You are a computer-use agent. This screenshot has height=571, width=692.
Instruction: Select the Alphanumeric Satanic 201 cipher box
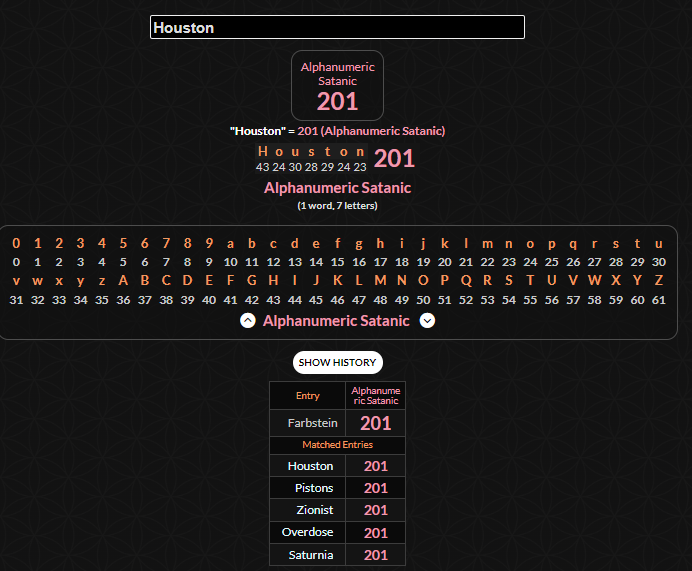click(x=337, y=85)
